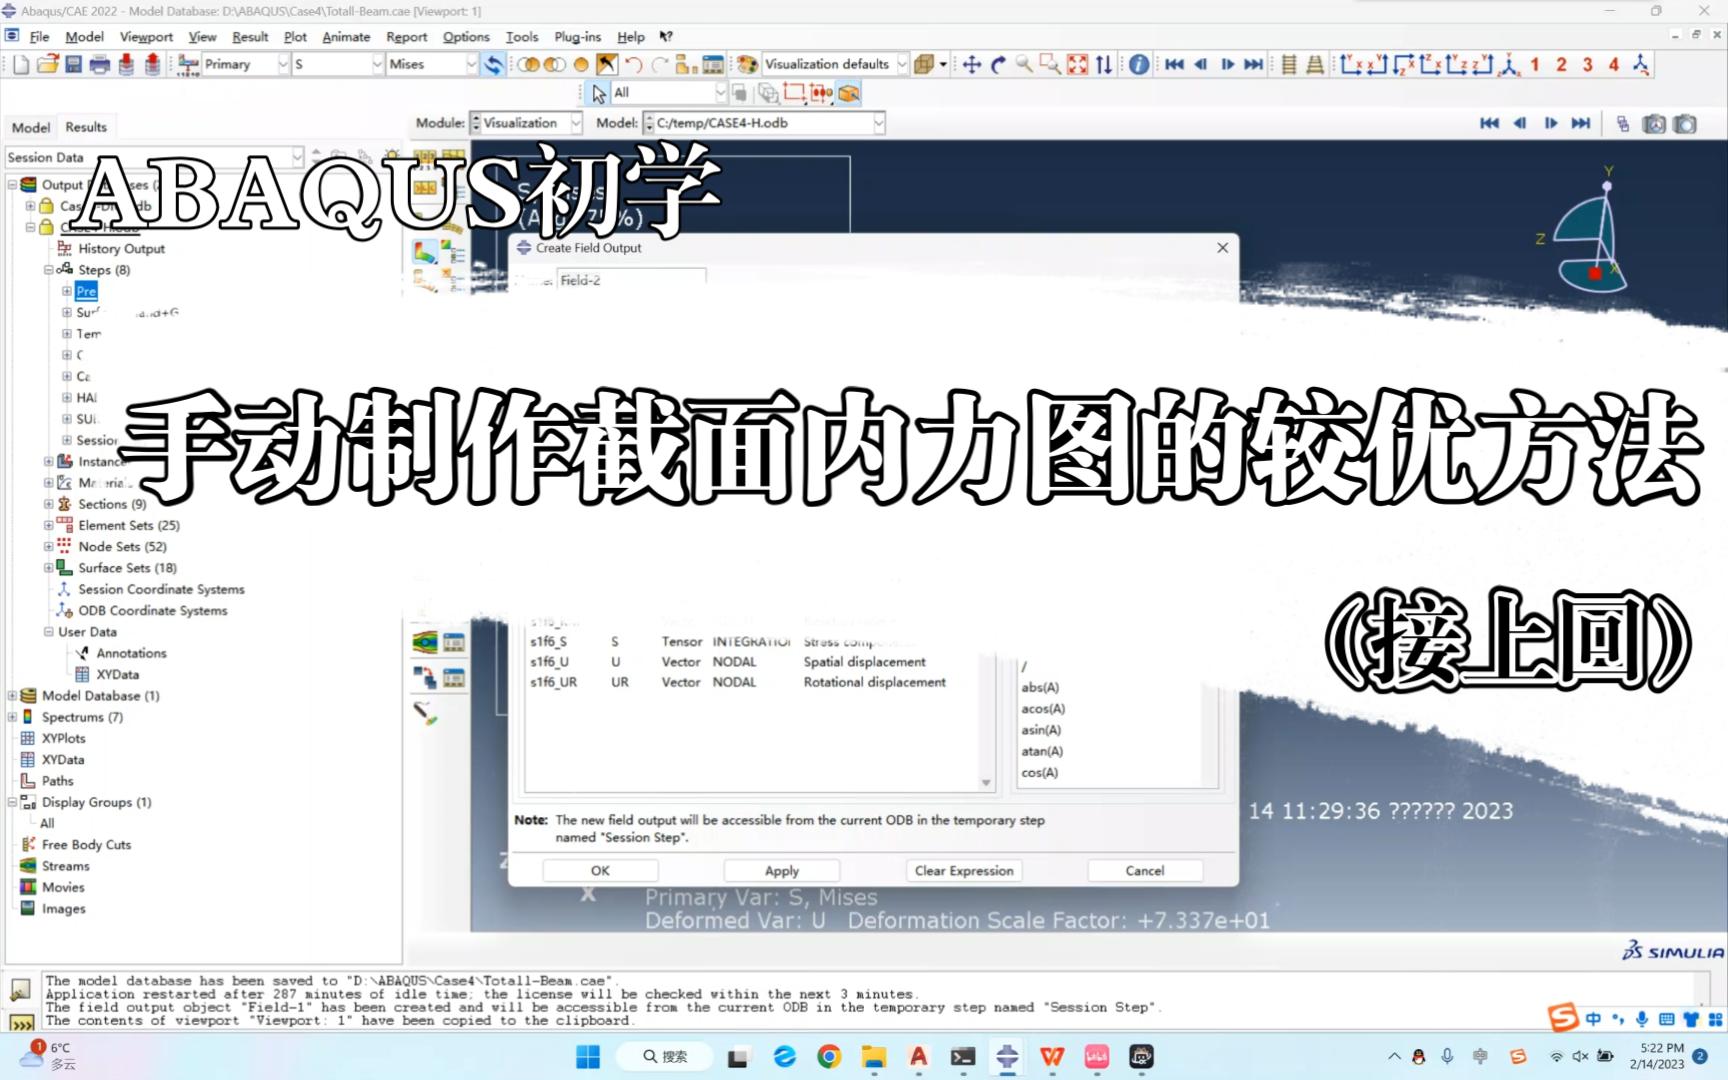This screenshot has width=1728, height=1080.
Task: Select History Output in tree
Action: click(x=121, y=248)
